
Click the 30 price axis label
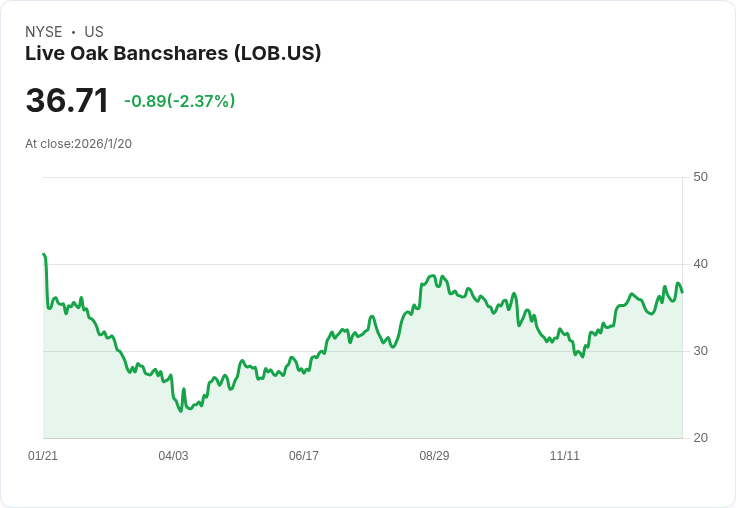click(x=700, y=351)
